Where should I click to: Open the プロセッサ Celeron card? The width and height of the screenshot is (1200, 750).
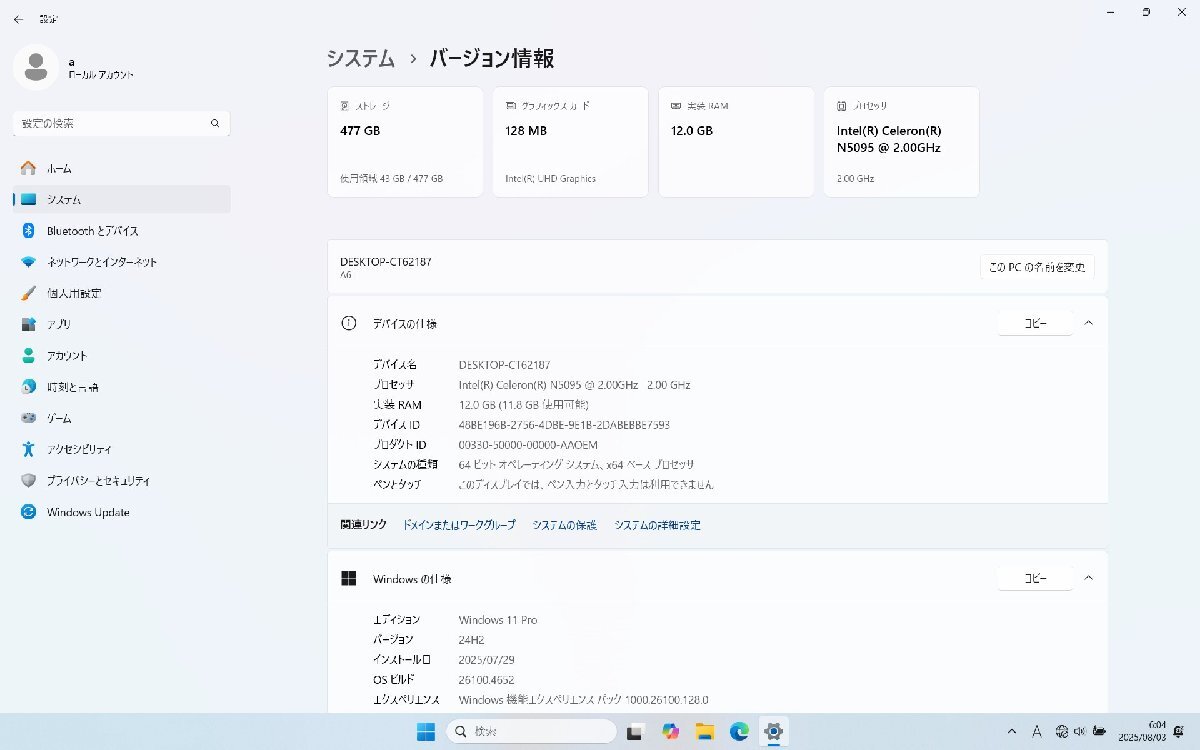click(x=901, y=142)
